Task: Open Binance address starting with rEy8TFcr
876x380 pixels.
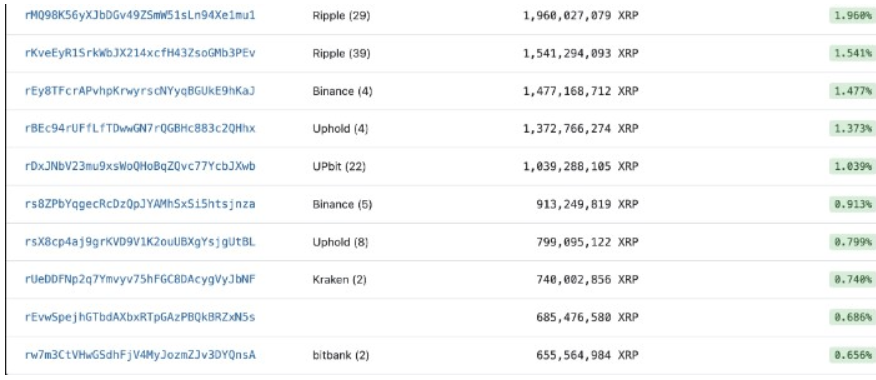Action: pos(140,91)
